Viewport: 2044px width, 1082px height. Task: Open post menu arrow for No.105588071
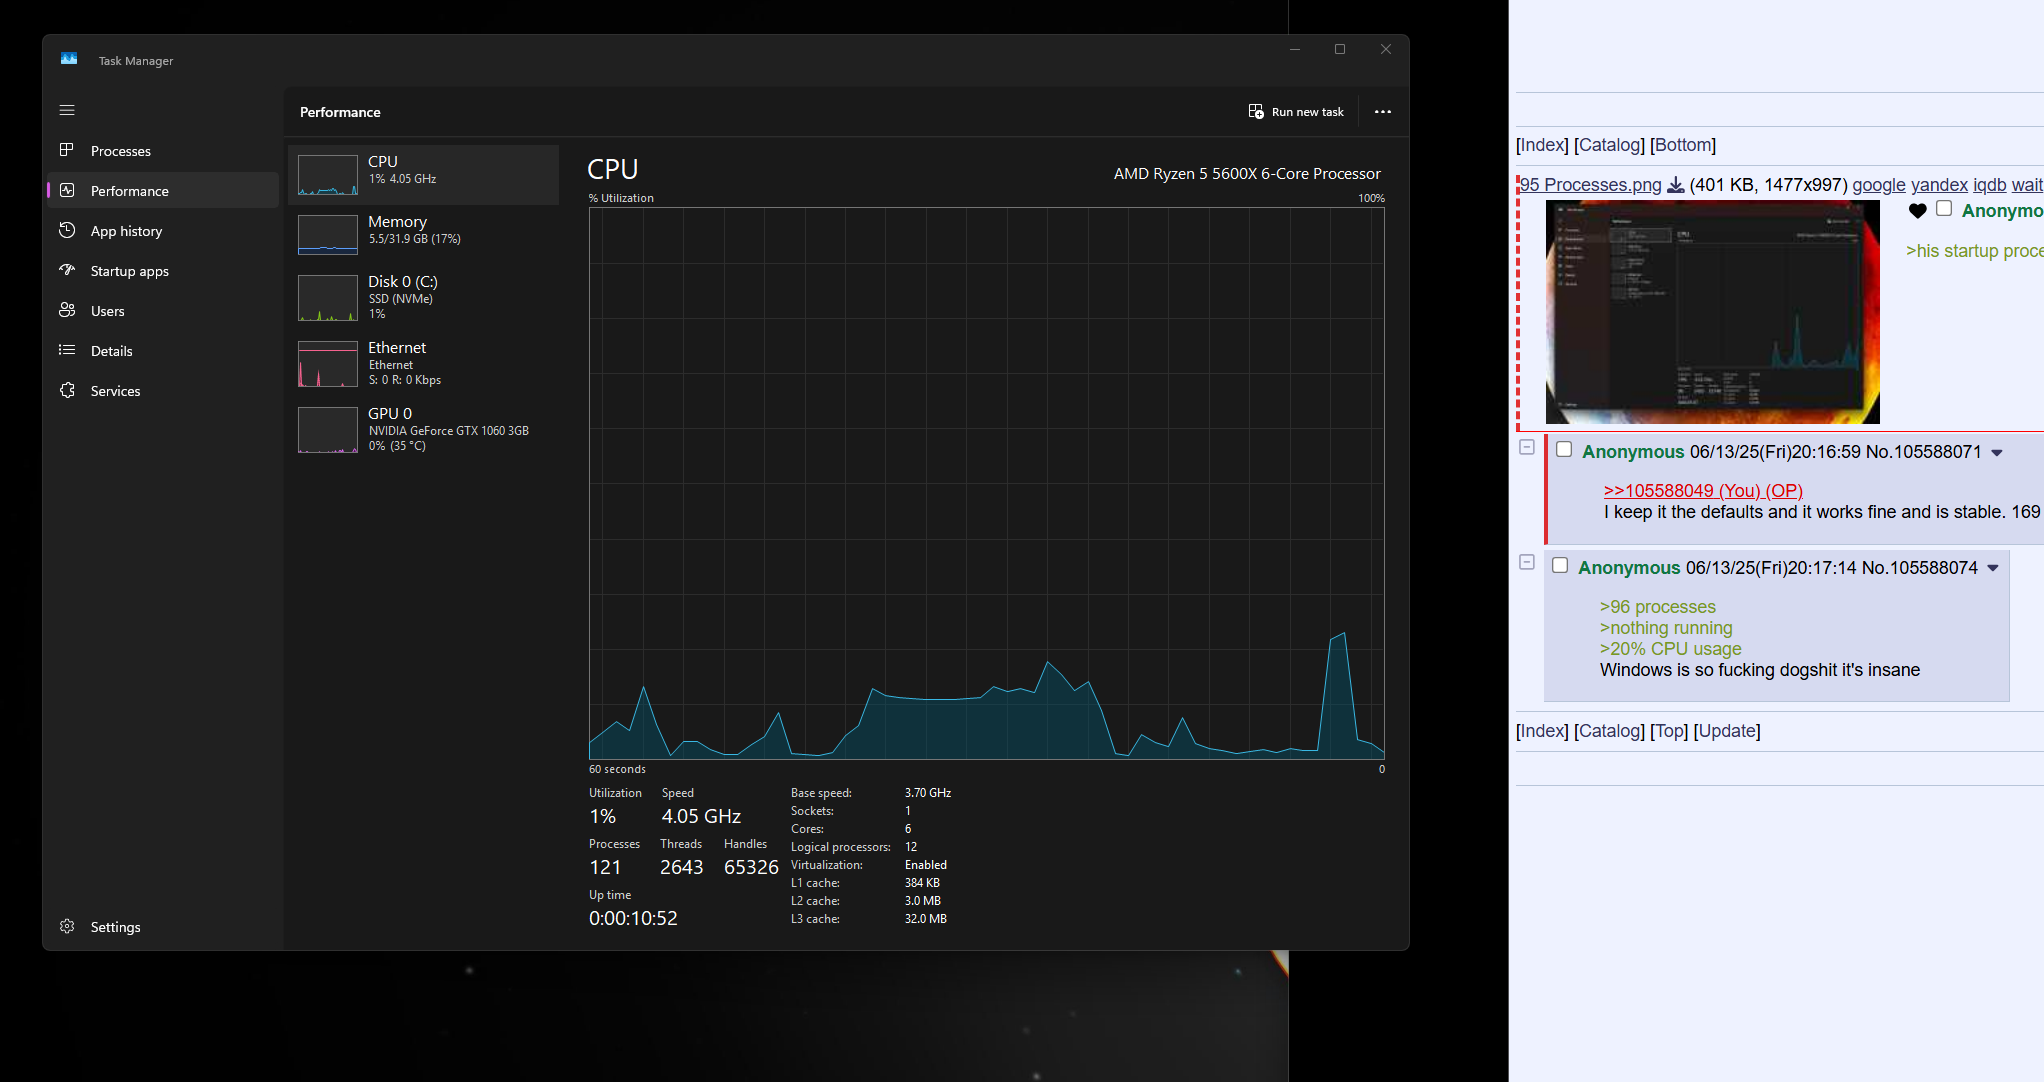click(1997, 453)
